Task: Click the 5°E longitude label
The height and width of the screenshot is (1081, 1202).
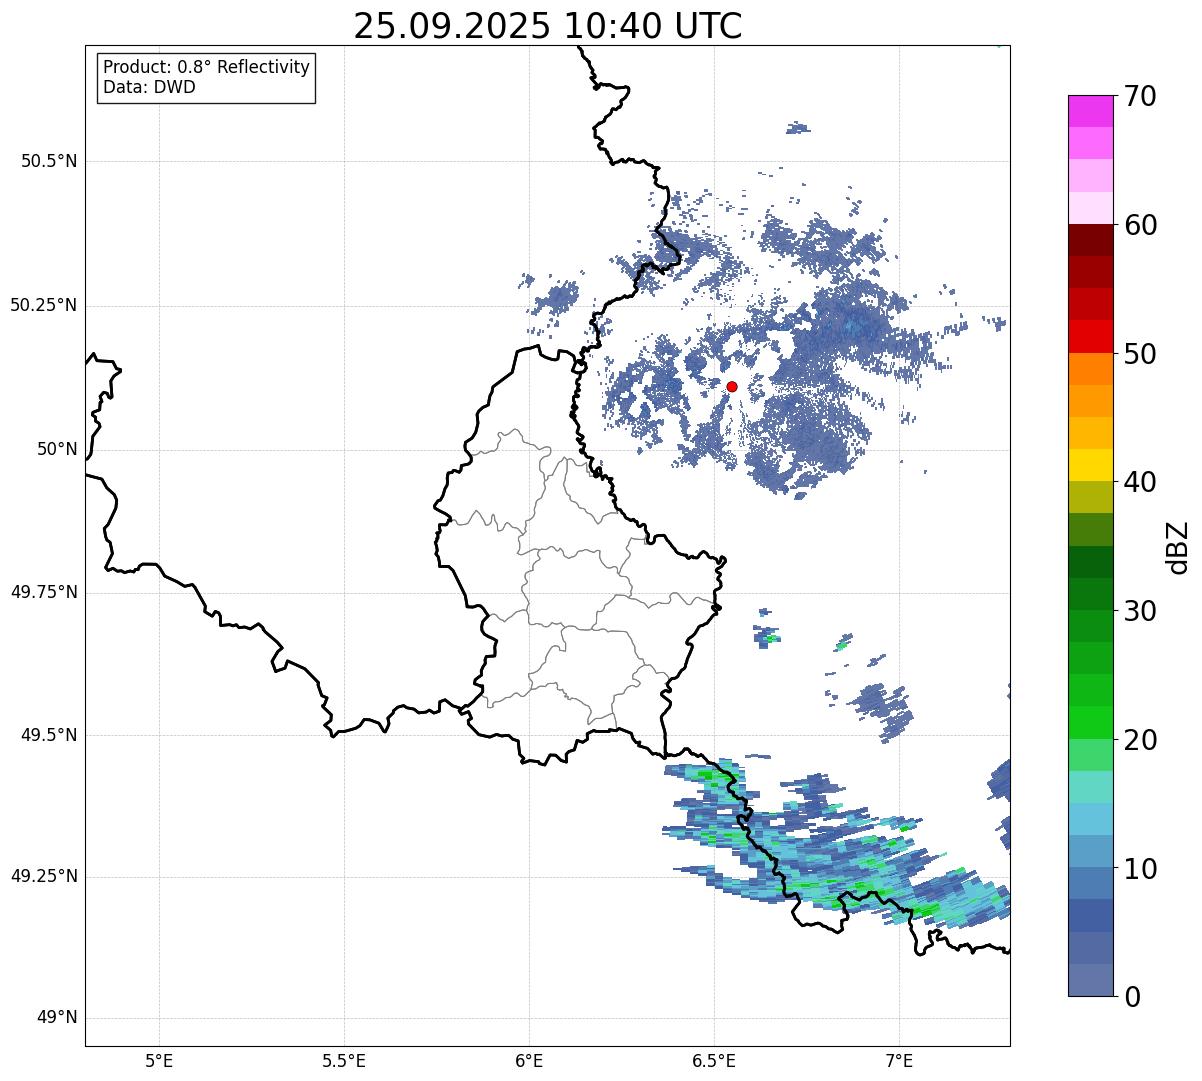Action: [159, 1060]
